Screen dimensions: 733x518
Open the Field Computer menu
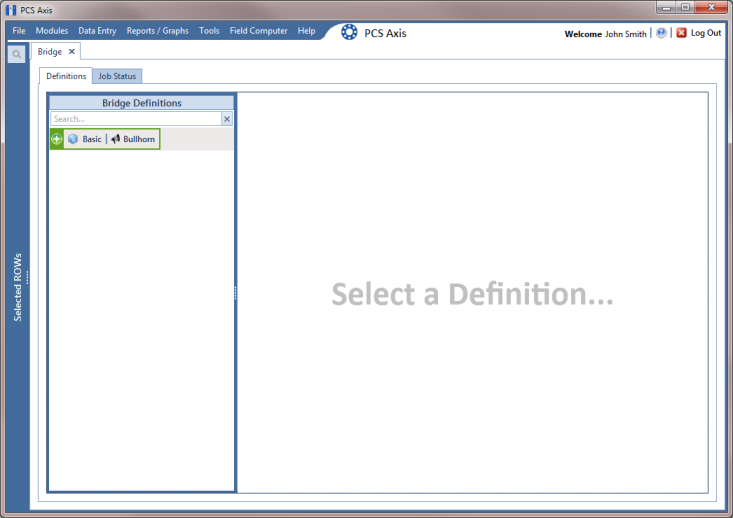coord(259,31)
